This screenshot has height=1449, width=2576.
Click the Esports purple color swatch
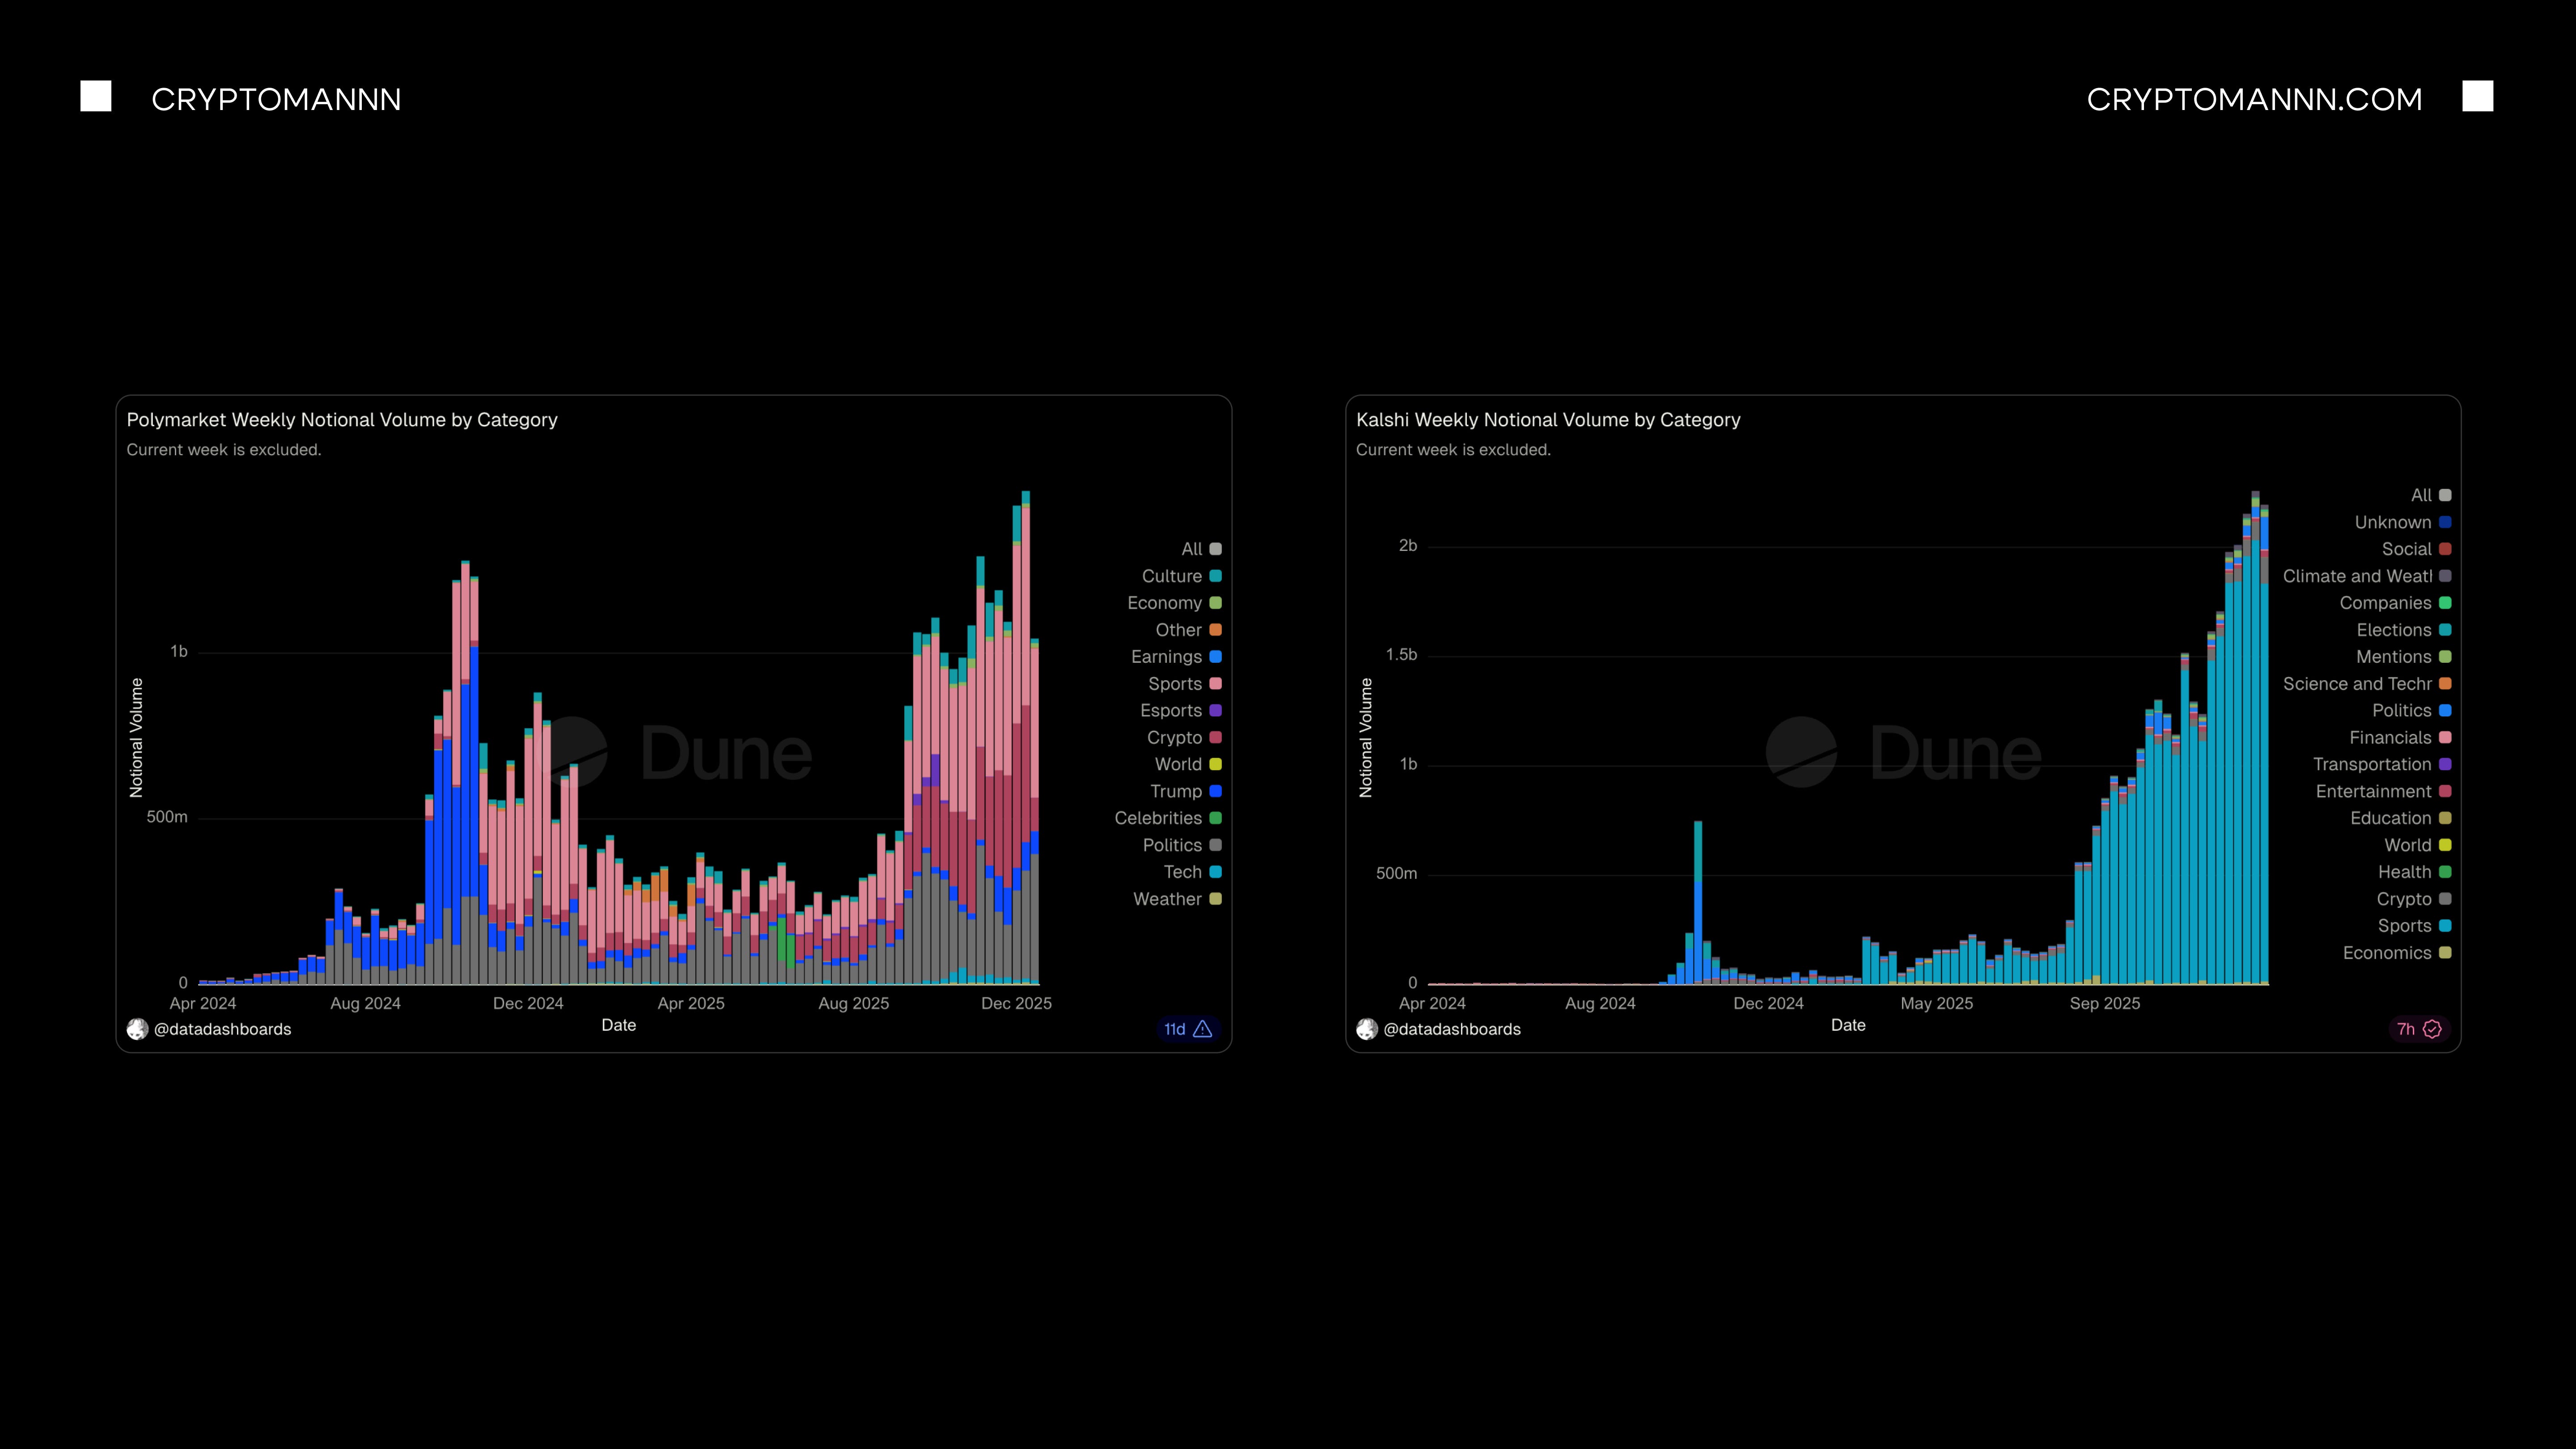[x=1216, y=711]
